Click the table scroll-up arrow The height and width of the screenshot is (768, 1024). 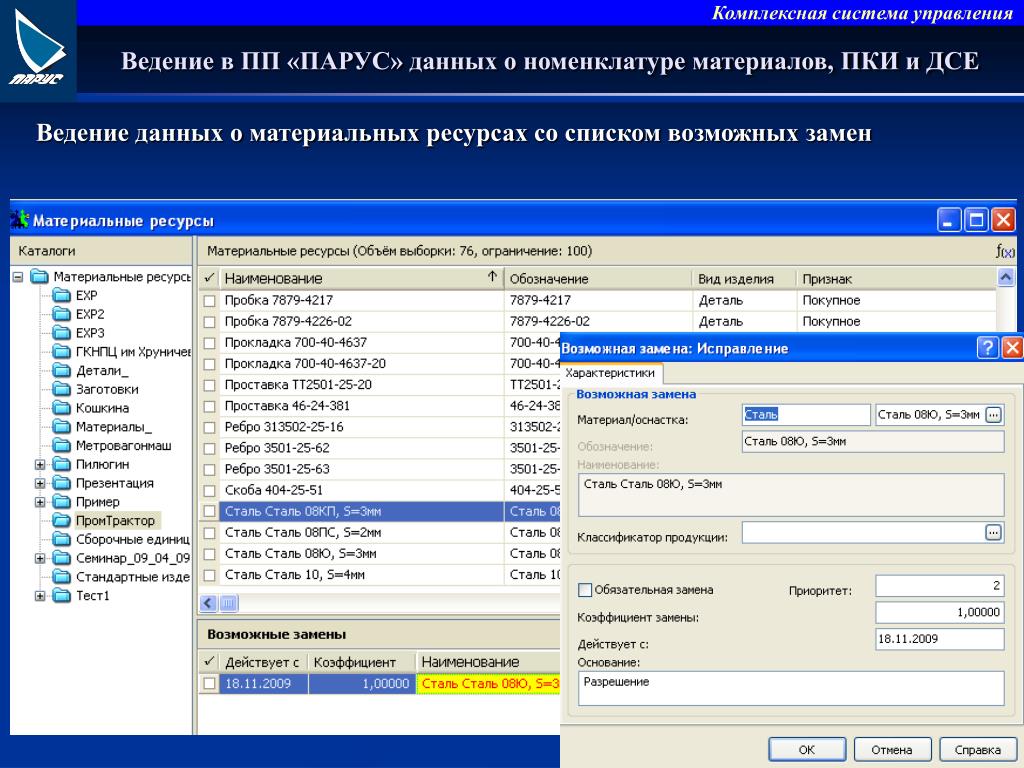[1006, 277]
